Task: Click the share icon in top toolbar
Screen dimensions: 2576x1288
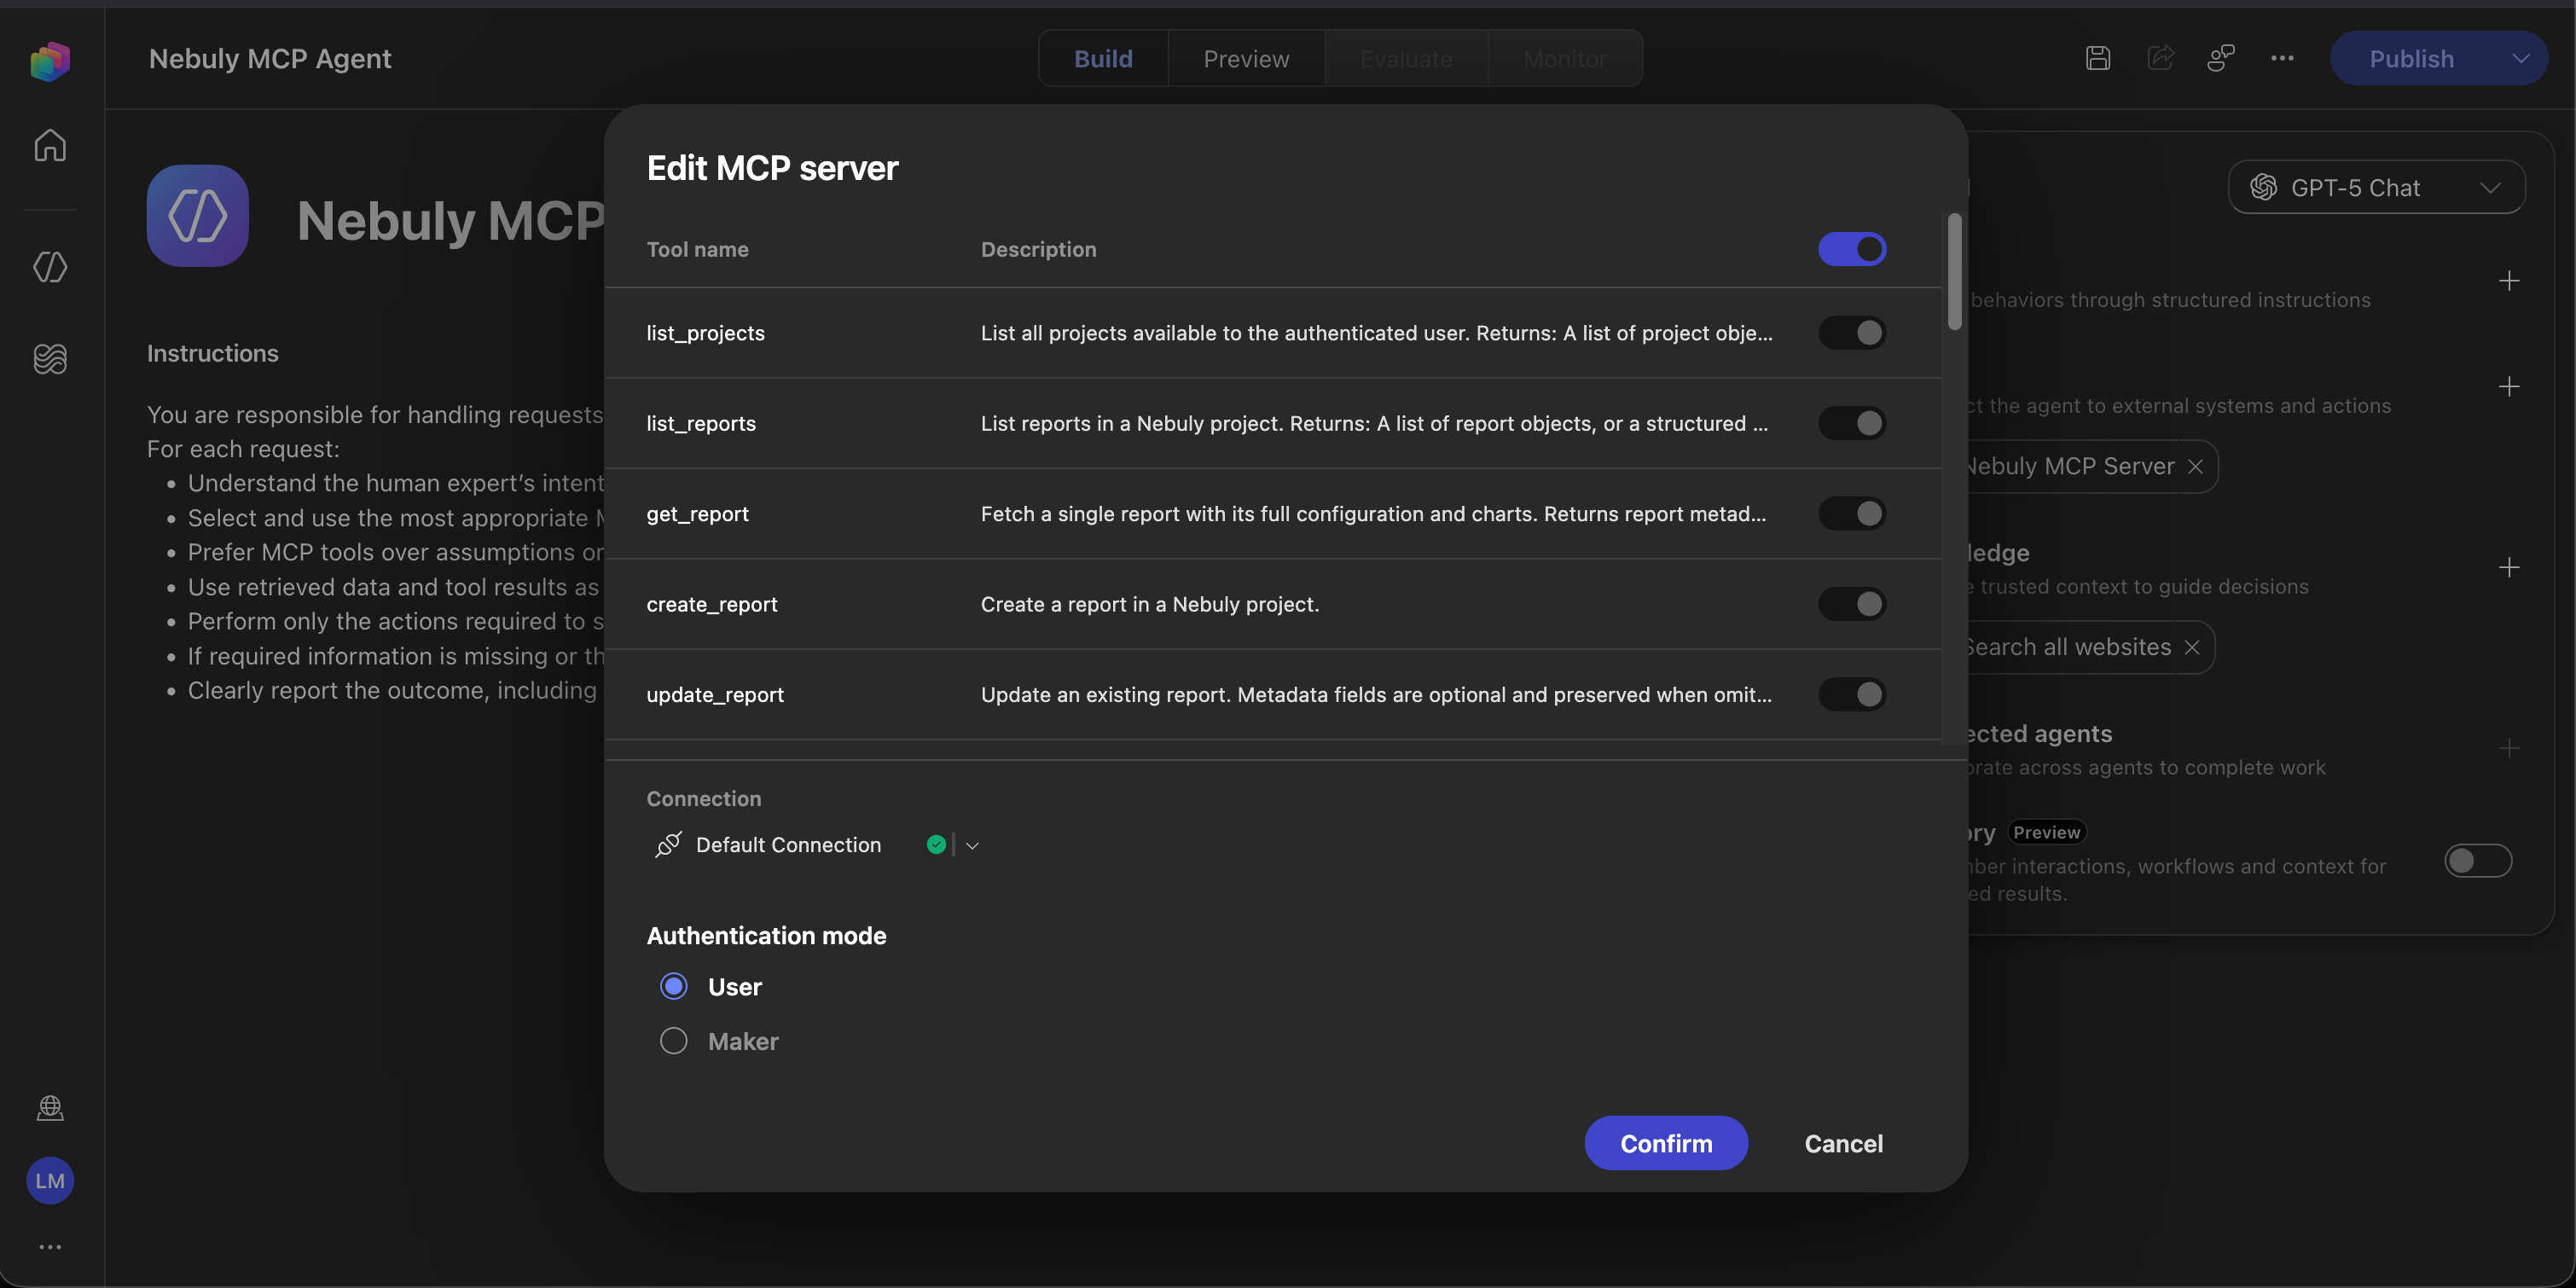Action: [x=2160, y=59]
